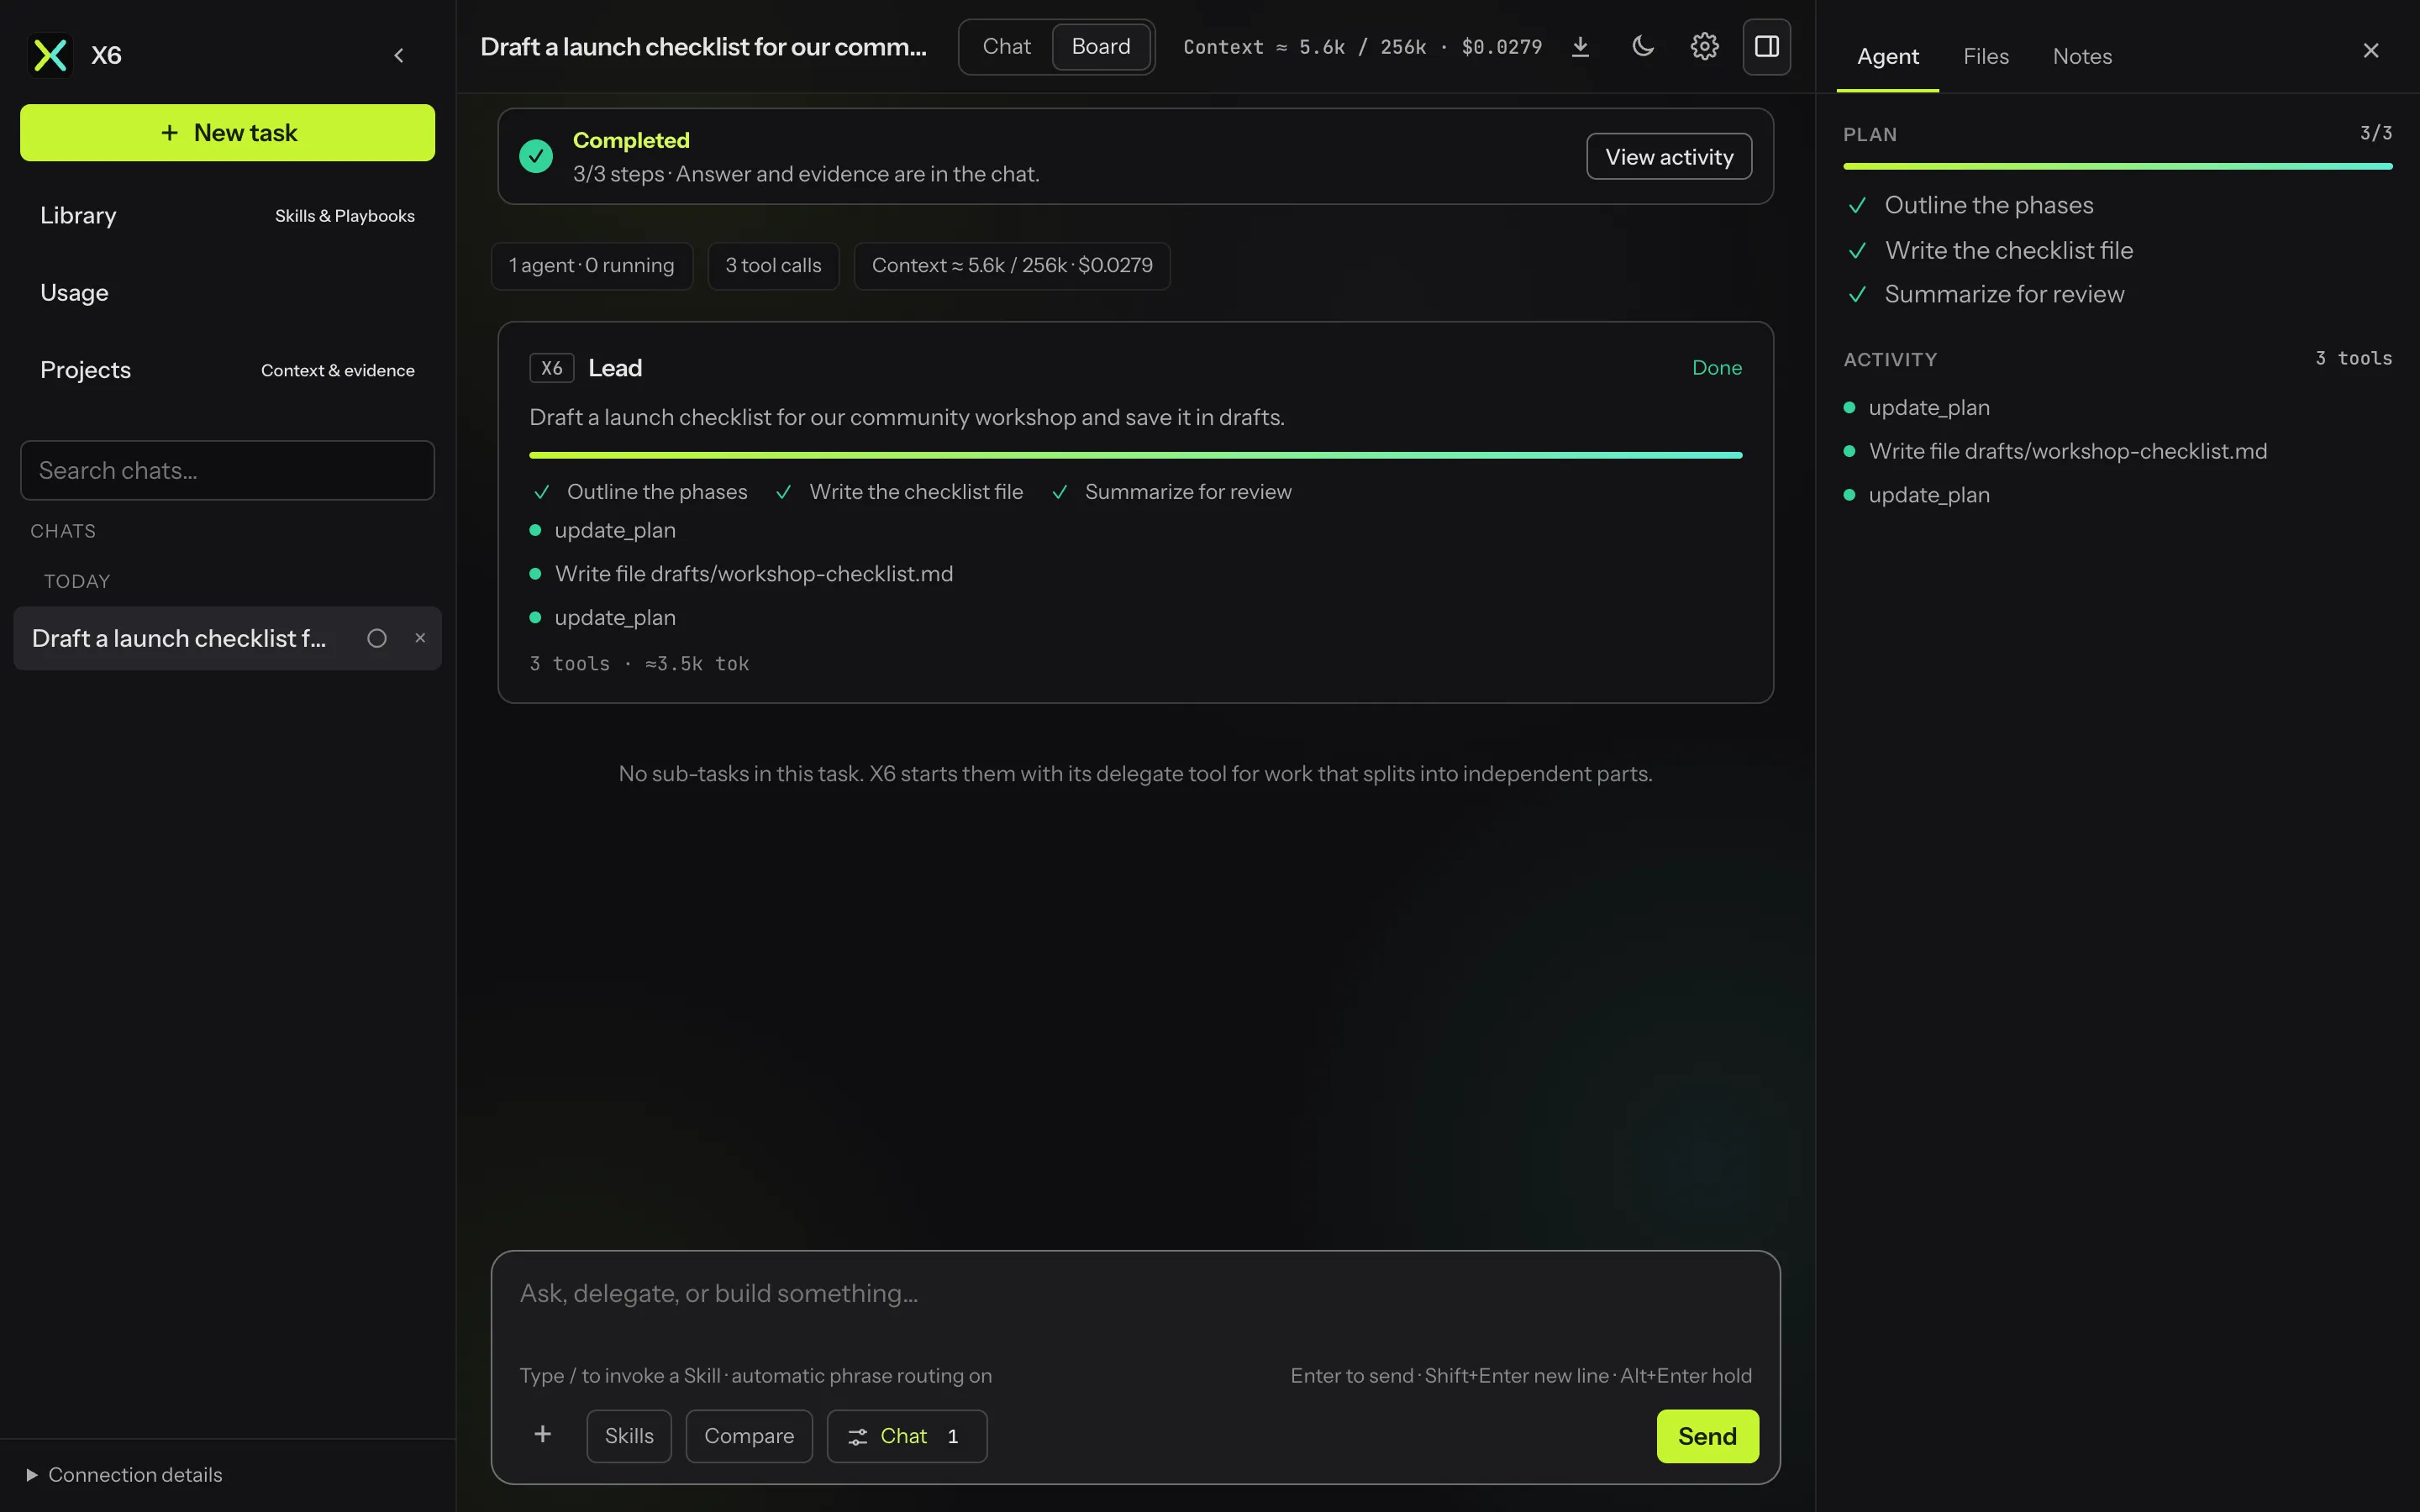Download the conversation using the export icon
Viewport: 2420px width, 1512px height.
pos(1580,47)
